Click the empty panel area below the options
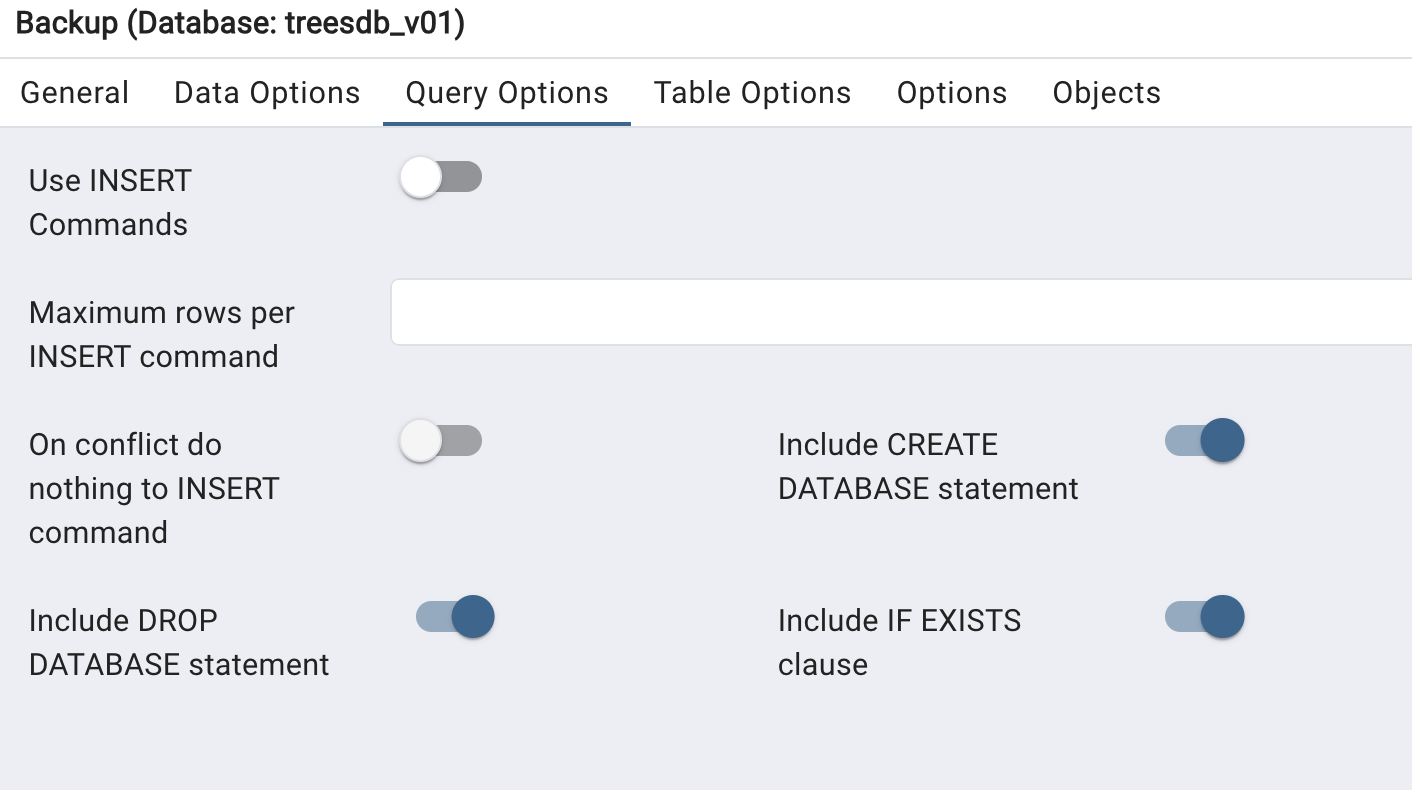This screenshot has height=790, width=1412. (x=700, y=740)
